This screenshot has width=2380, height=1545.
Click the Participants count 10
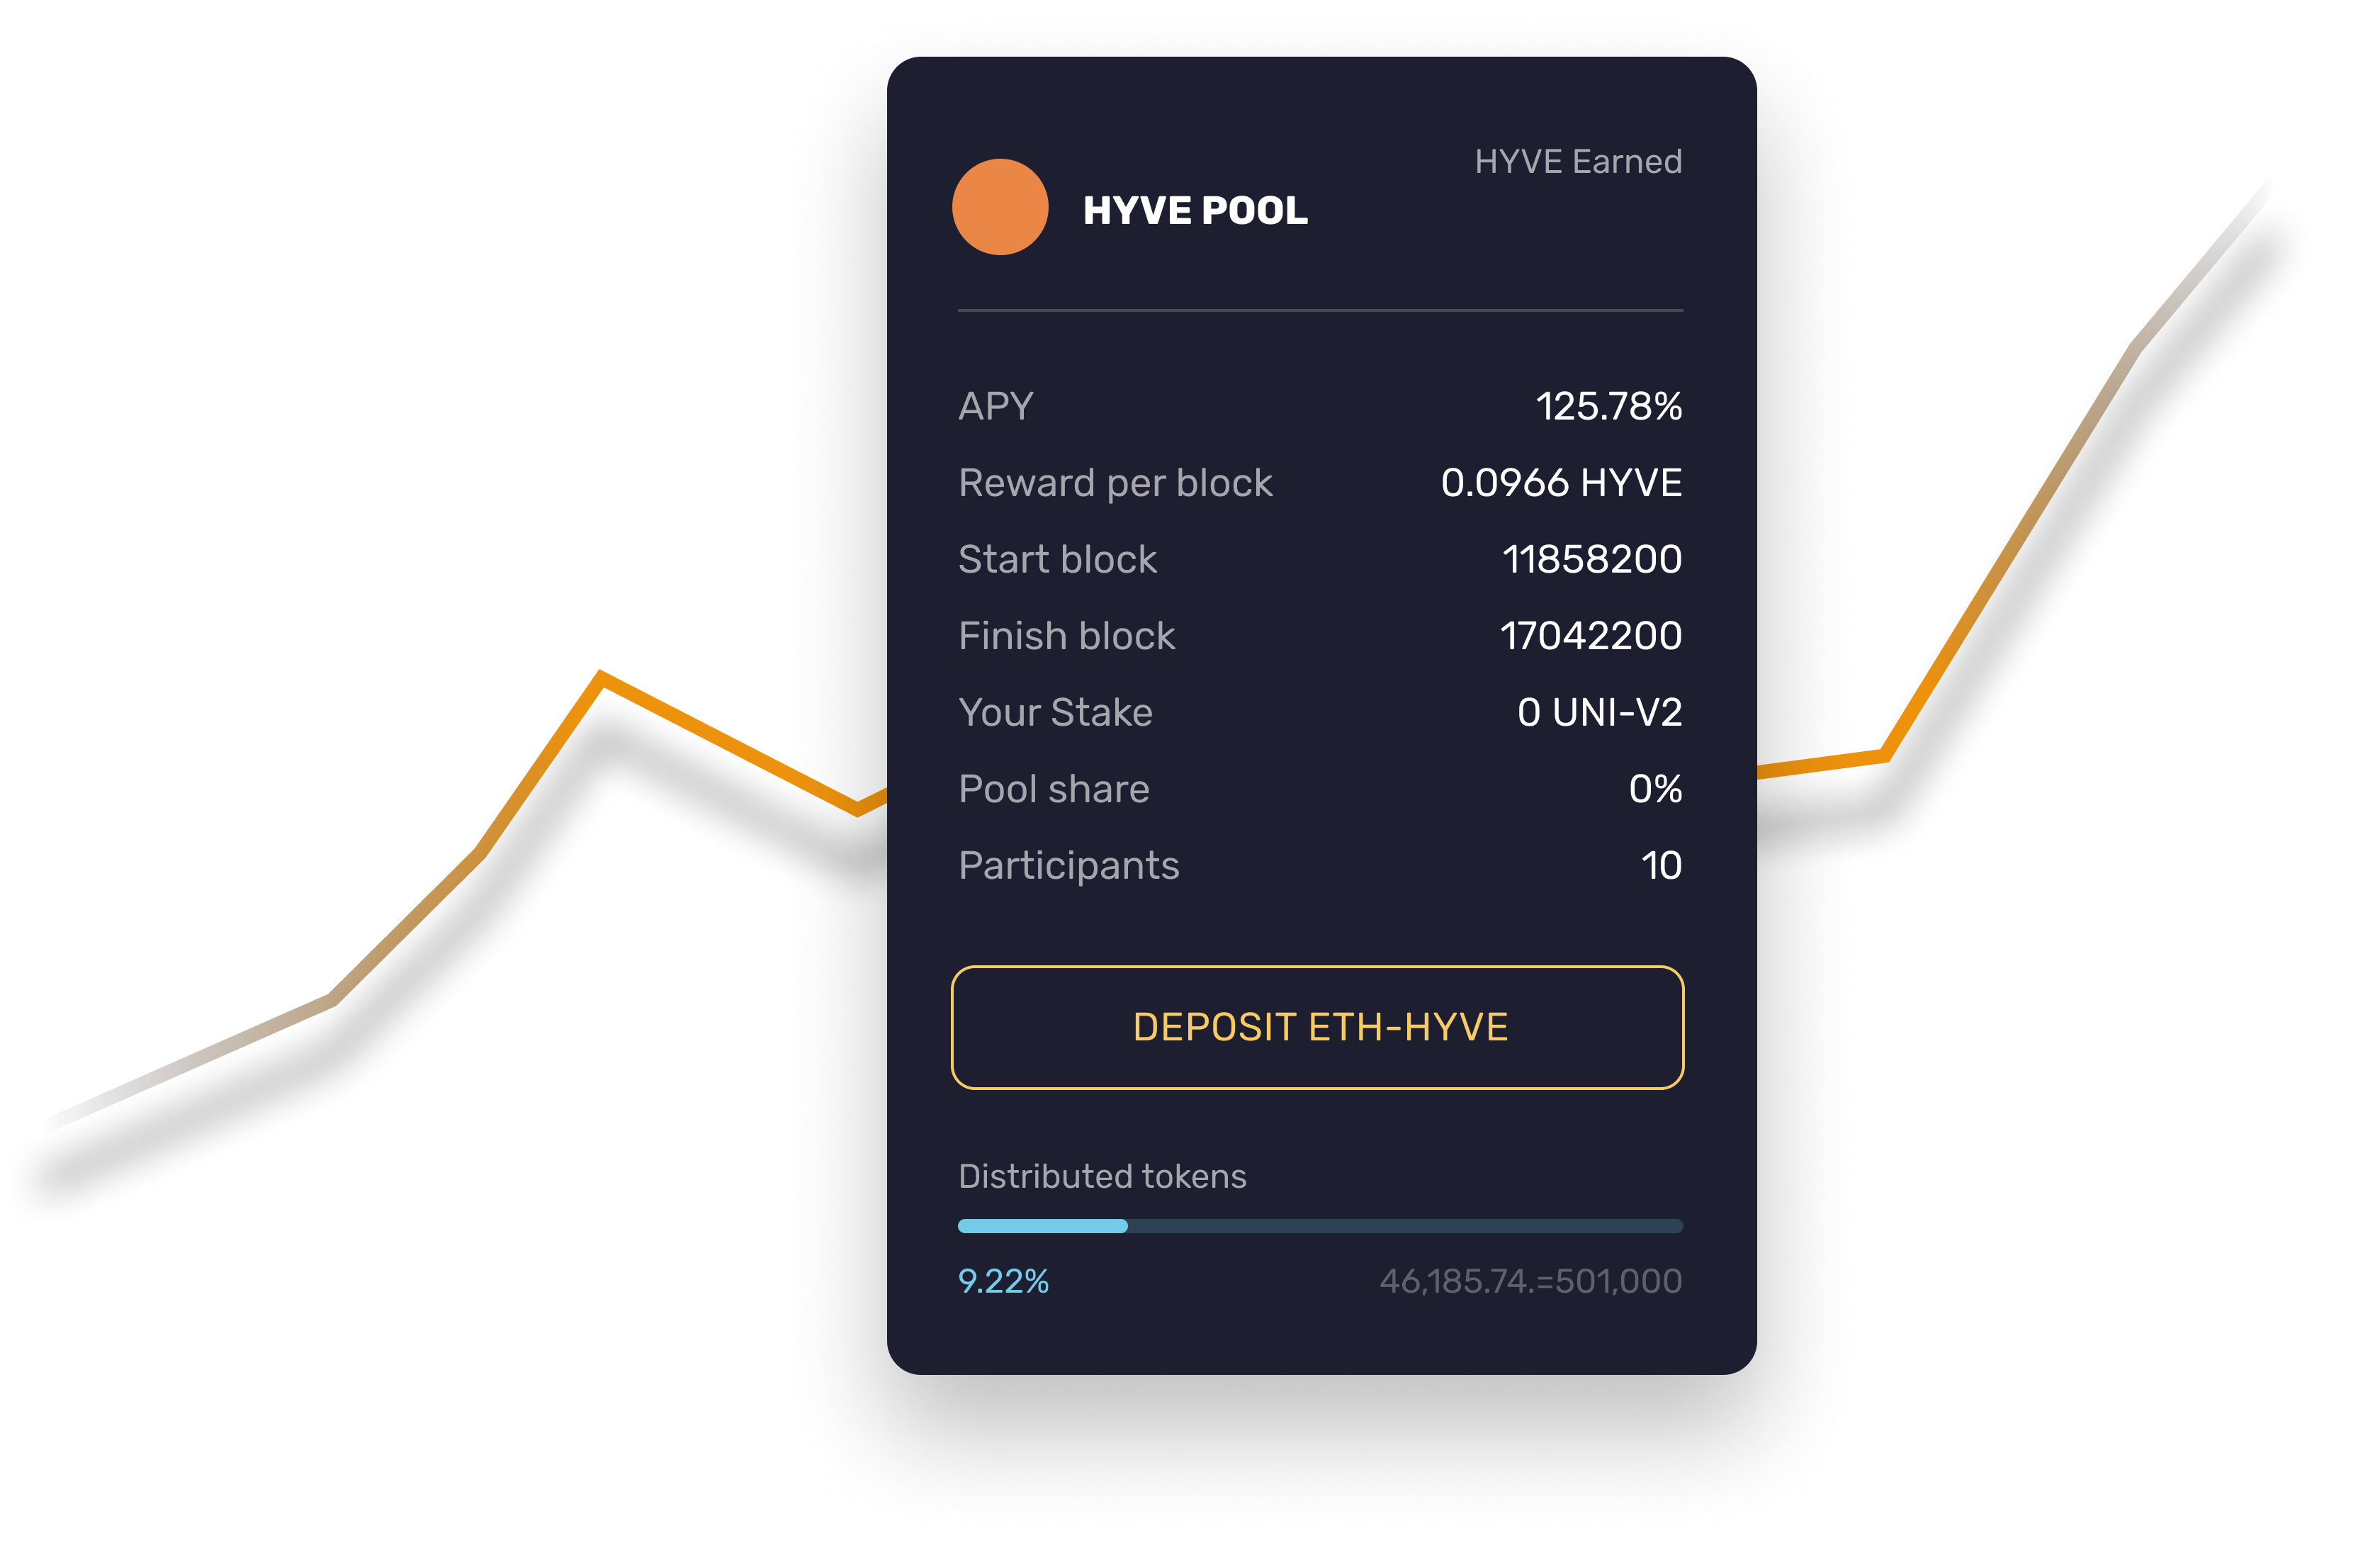1661,865
